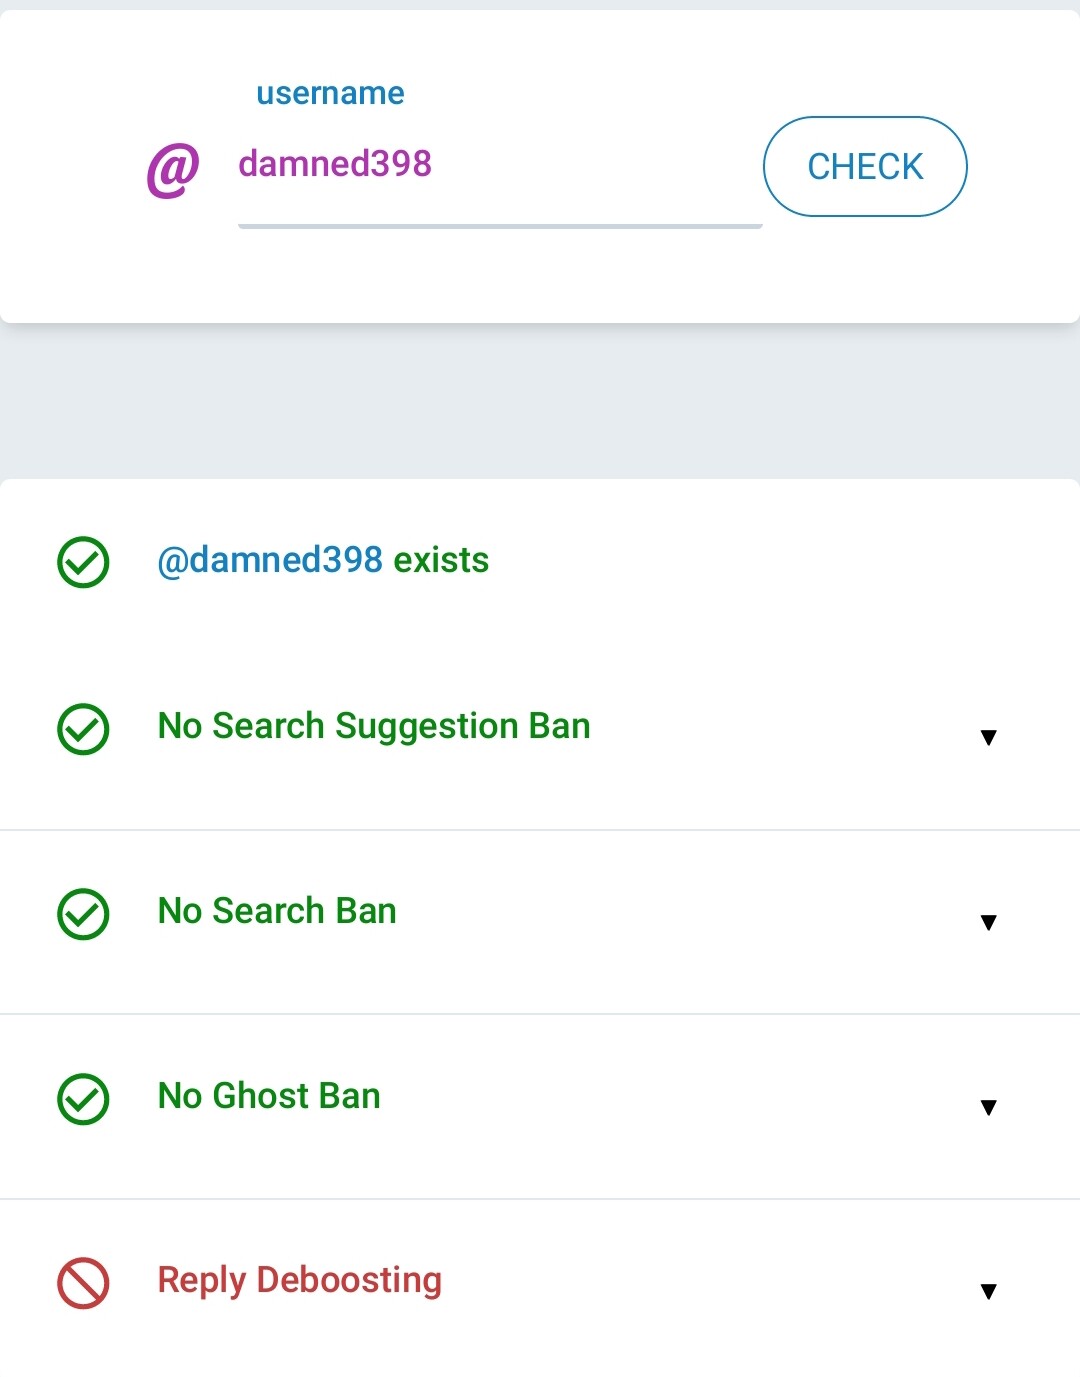Click the red prohibited icon for Reply Deboosting
Image resolution: width=1080 pixels, height=1377 pixels.
(83, 1283)
